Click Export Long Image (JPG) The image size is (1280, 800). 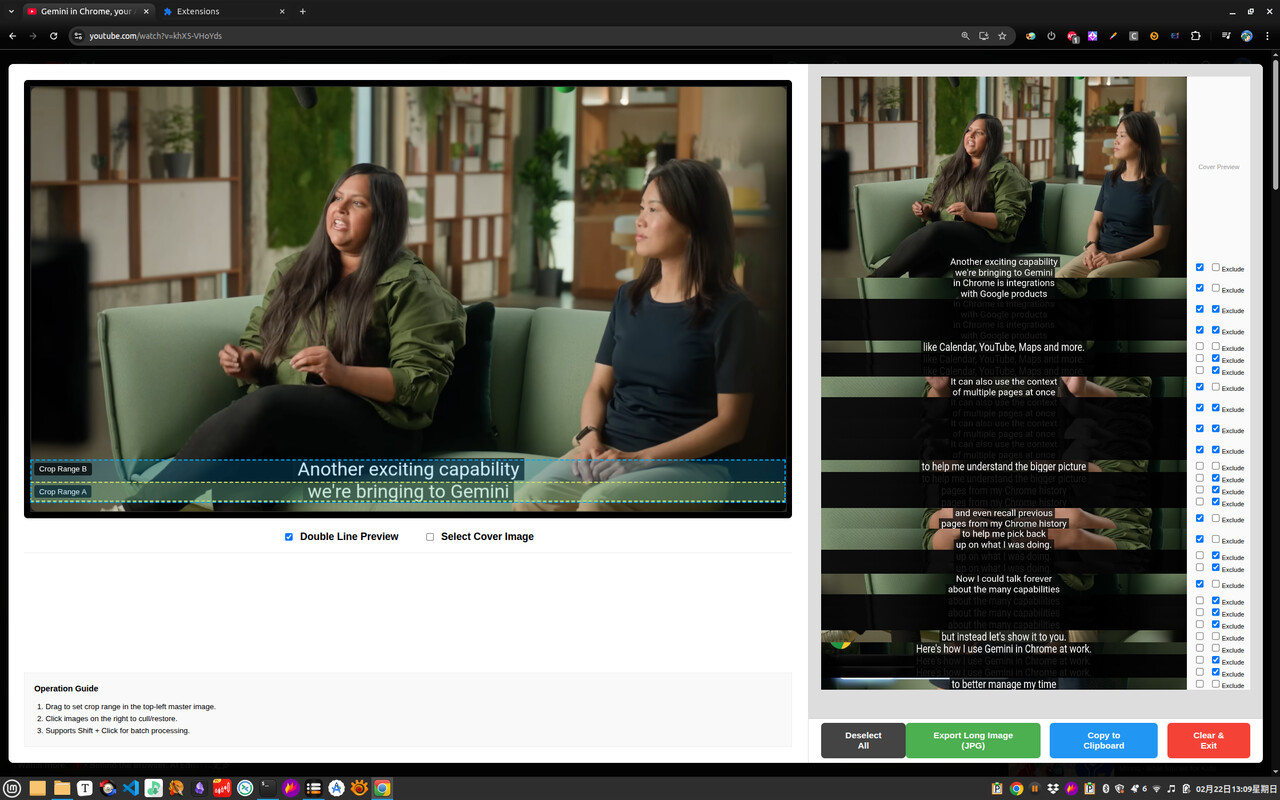pyautogui.click(x=973, y=740)
